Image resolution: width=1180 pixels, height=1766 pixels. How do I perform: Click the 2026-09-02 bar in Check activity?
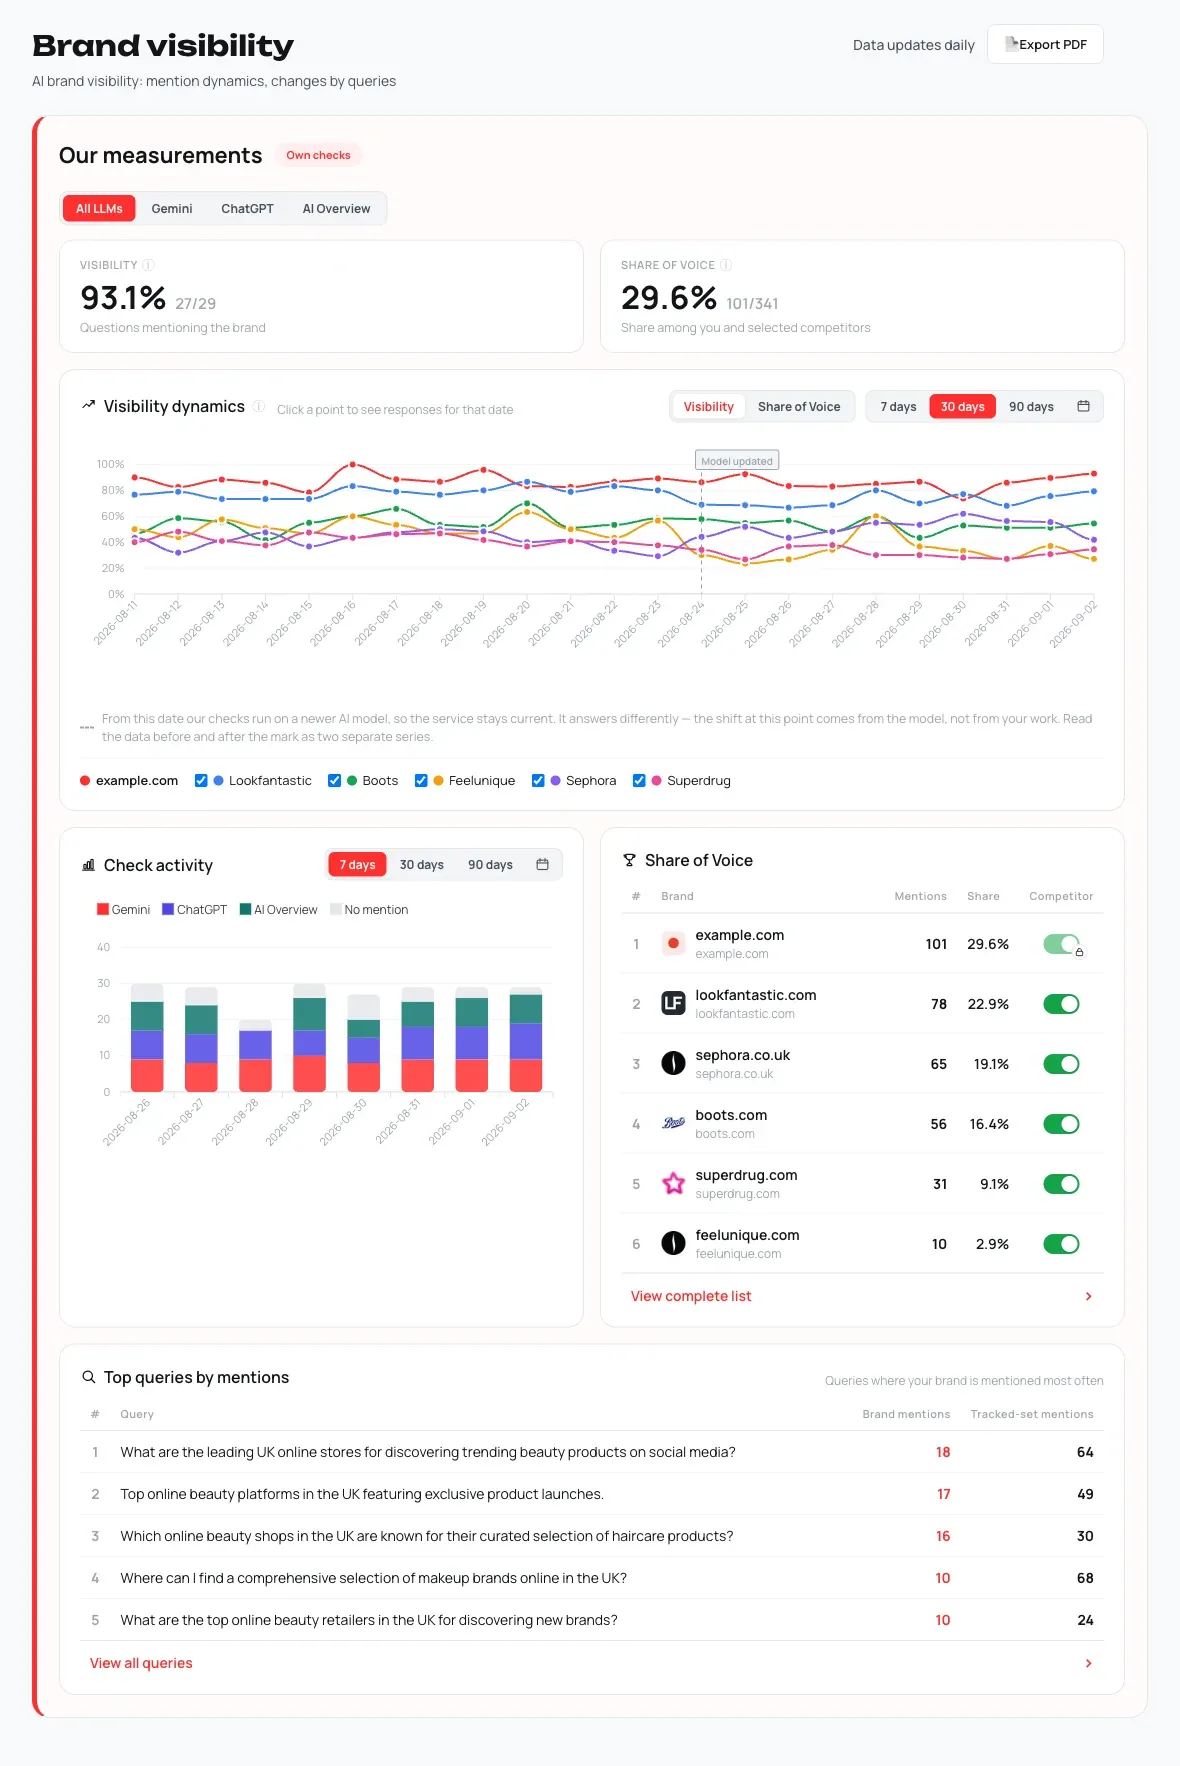[x=526, y=1039]
